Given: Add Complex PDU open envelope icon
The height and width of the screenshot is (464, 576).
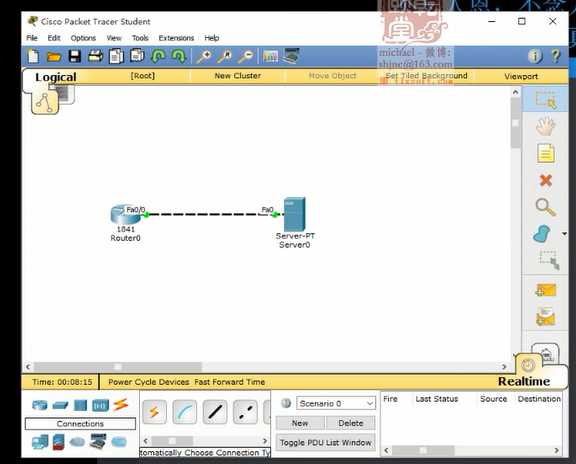Looking at the screenshot, I should coord(546,317).
